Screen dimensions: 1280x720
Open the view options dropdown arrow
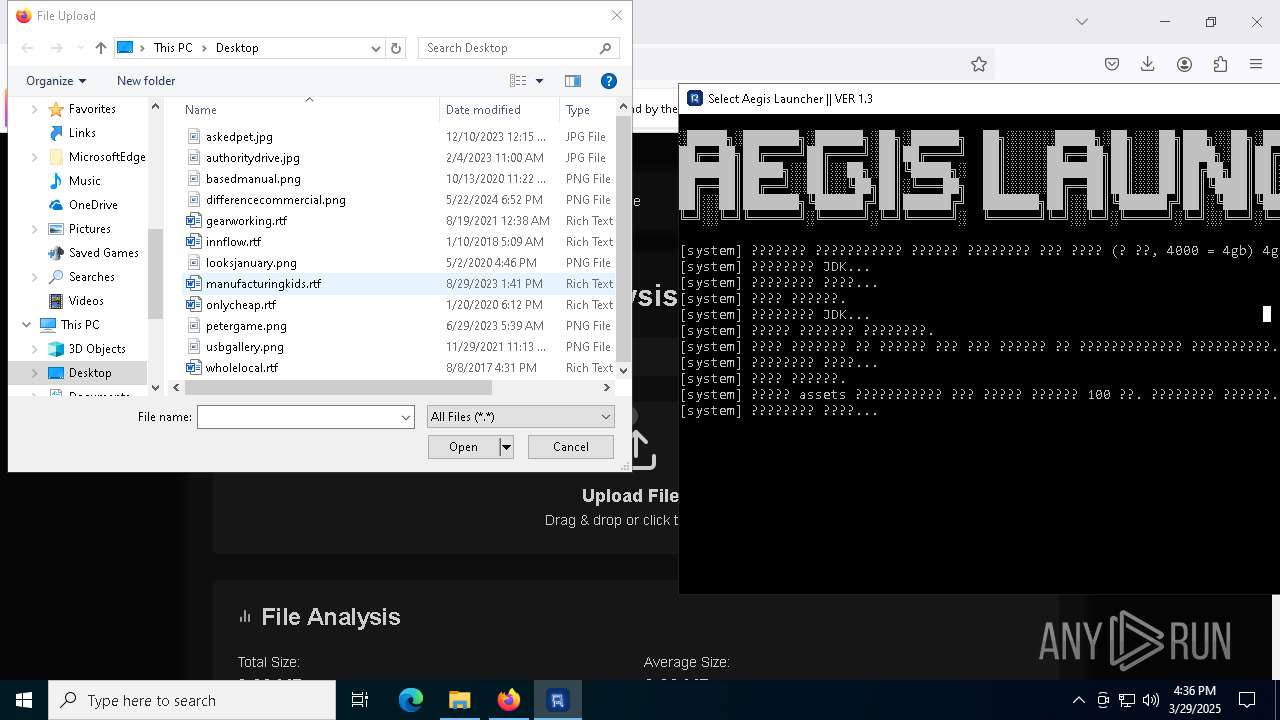pyautogui.click(x=539, y=81)
